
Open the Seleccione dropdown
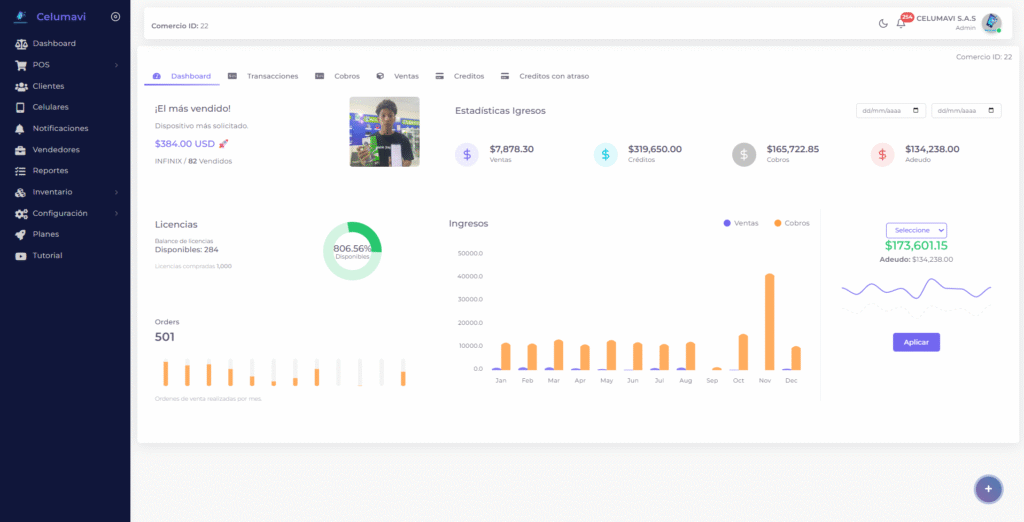click(916, 230)
